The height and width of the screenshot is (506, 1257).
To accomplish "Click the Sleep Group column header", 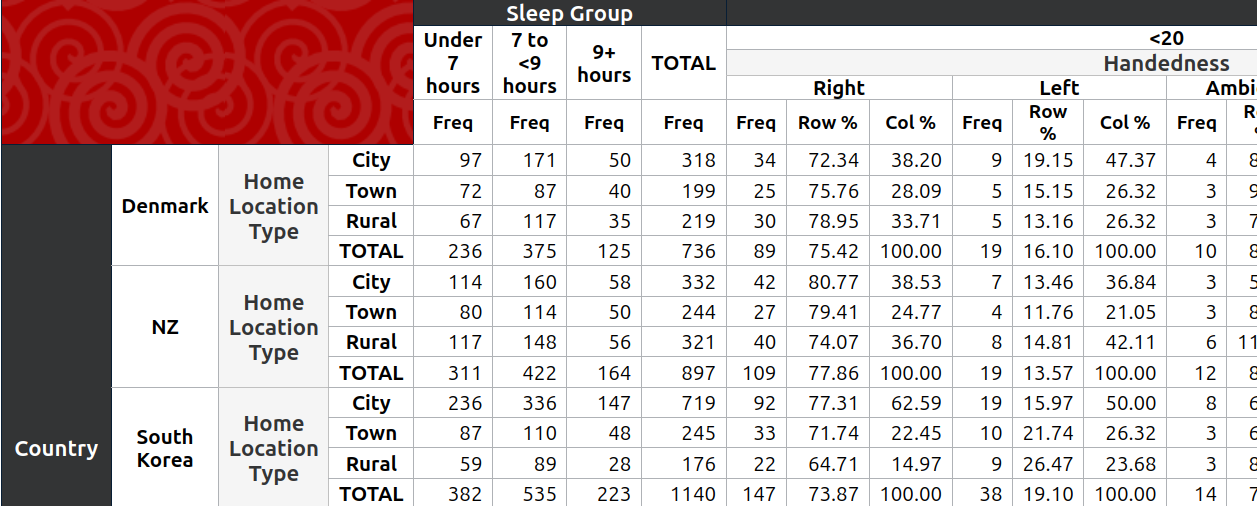I will click(x=569, y=13).
